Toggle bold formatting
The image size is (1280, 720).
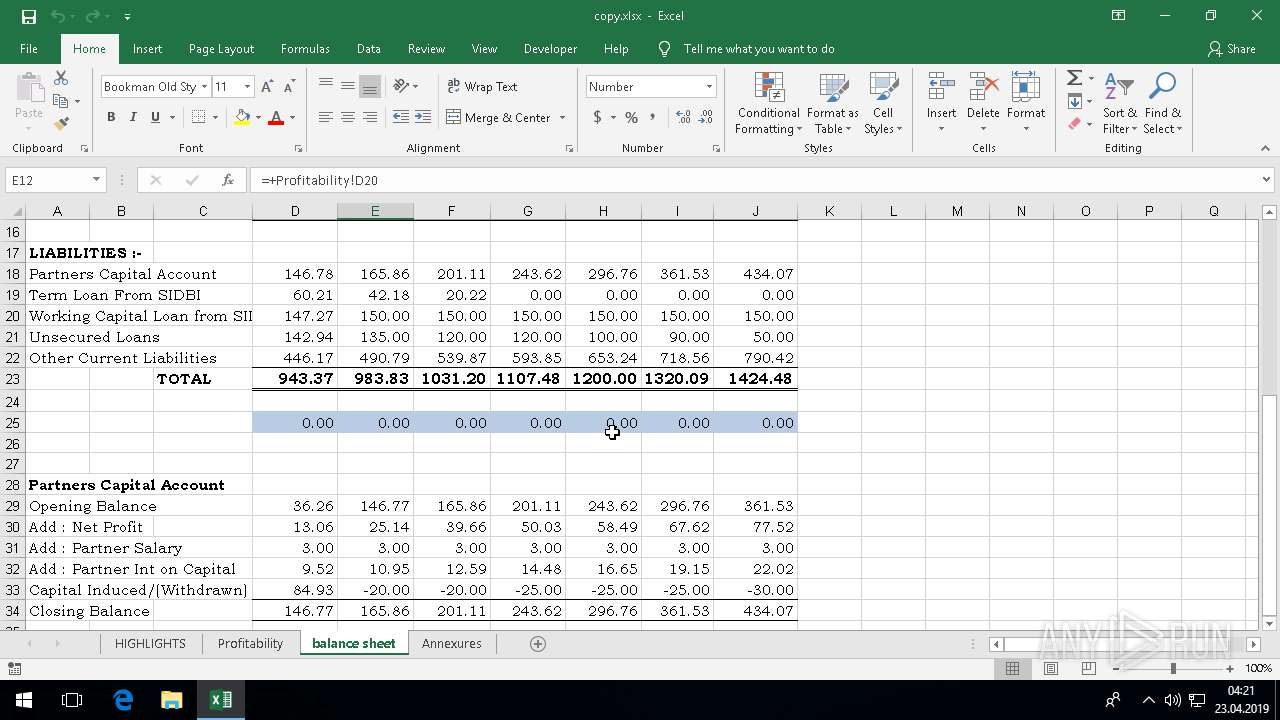(x=111, y=117)
